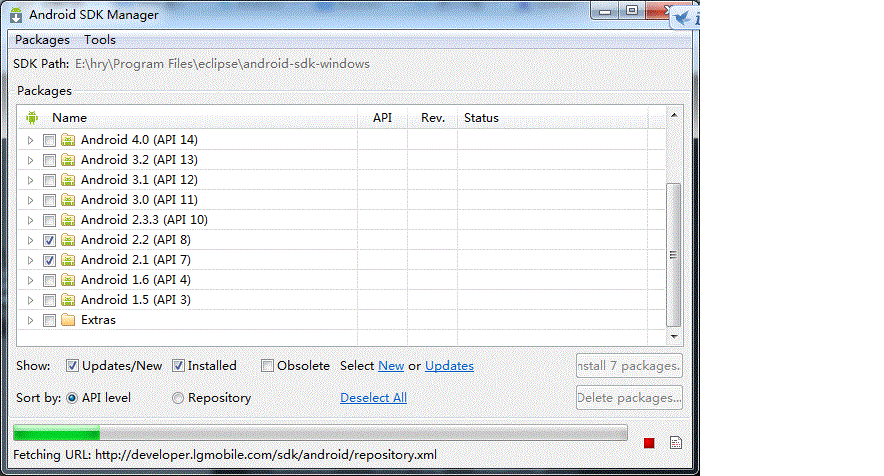Click the folder icon for Android 3.1 (API 12)

coord(68,180)
